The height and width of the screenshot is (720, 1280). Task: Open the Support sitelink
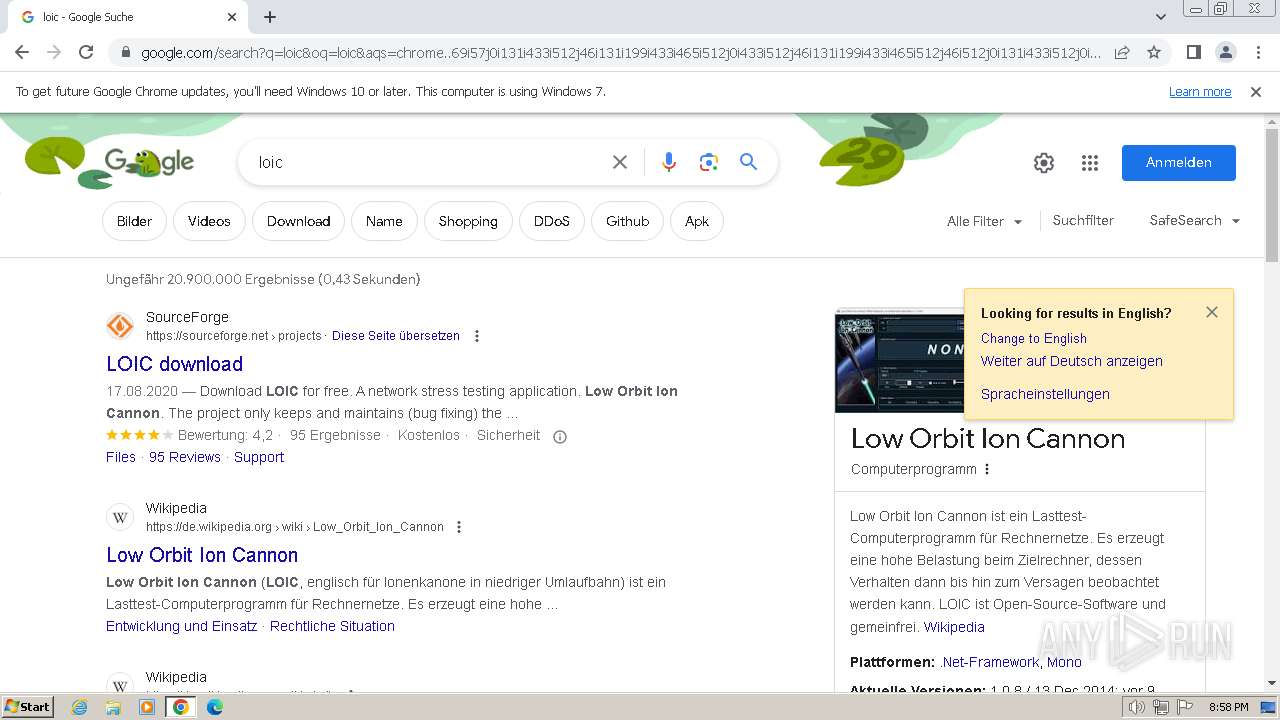click(x=259, y=457)
